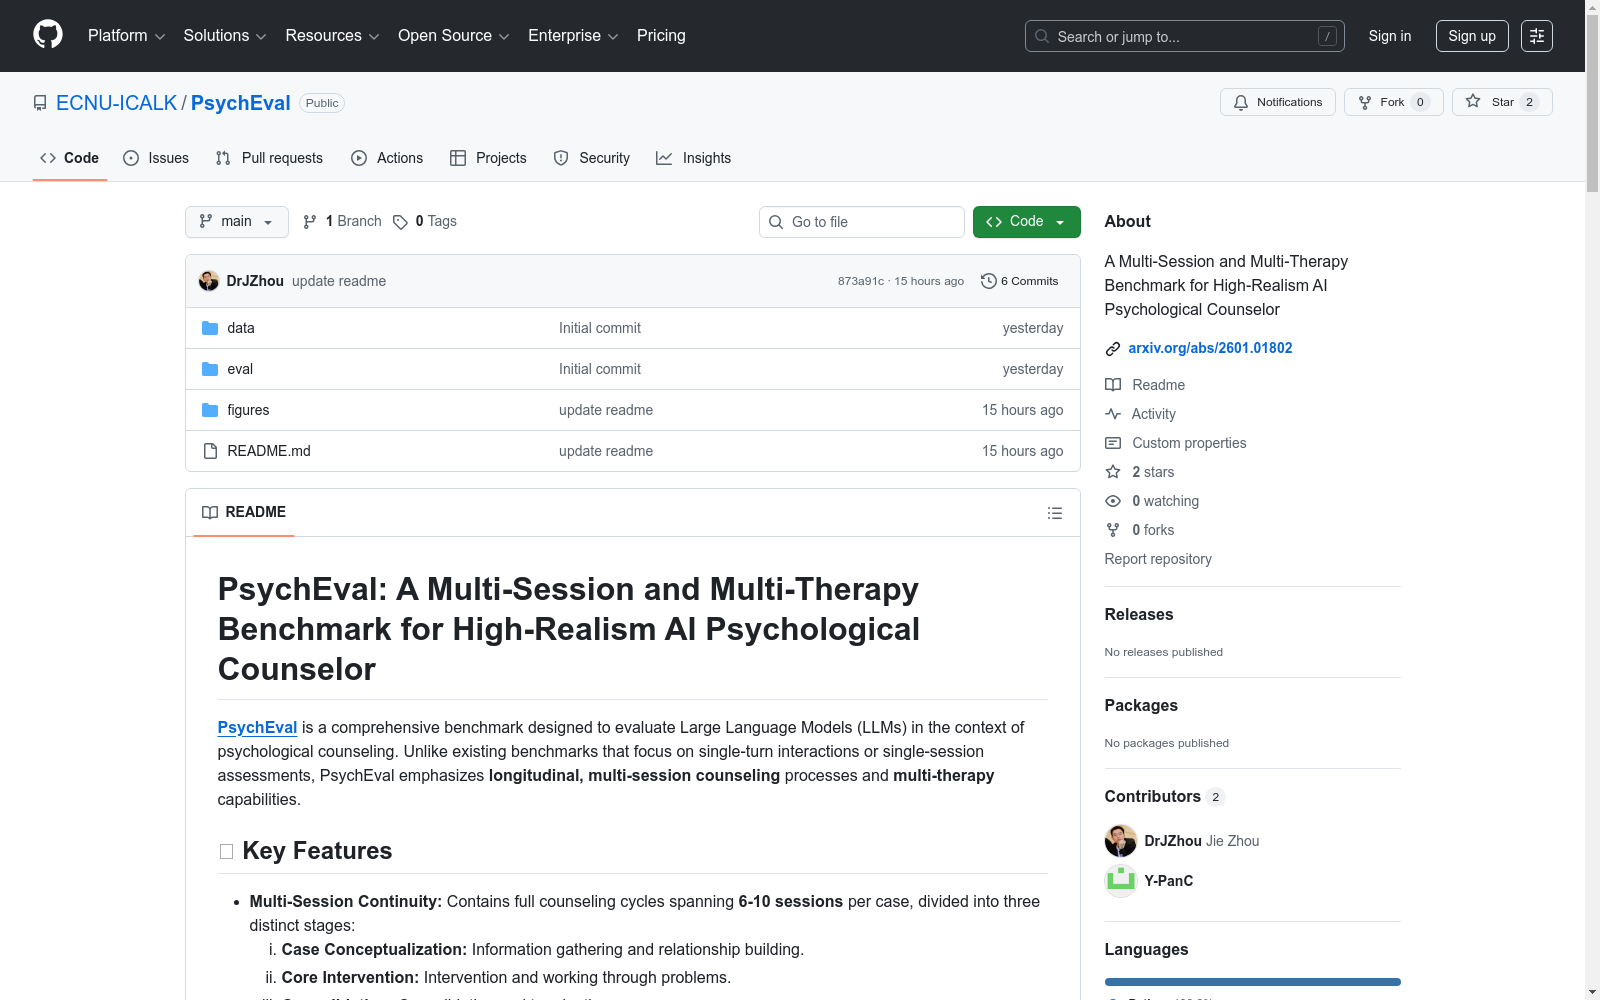
Task: Expand the Enterprise menu
Action: point(573,36)
